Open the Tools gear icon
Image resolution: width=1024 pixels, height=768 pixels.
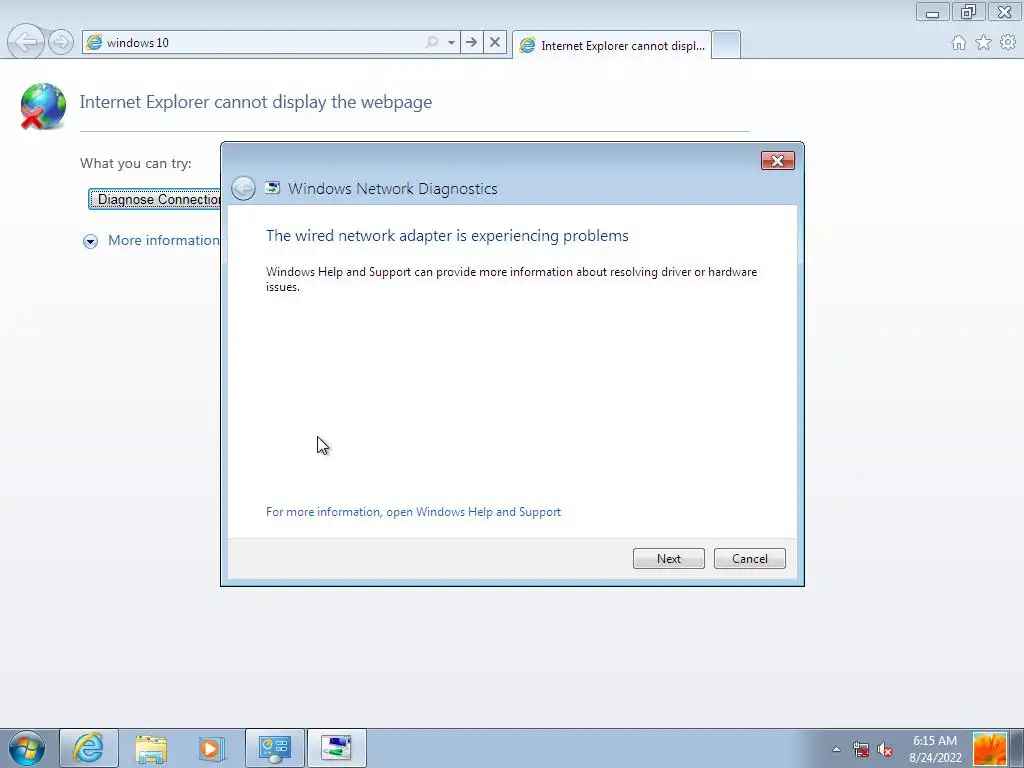coord(1008,42)
